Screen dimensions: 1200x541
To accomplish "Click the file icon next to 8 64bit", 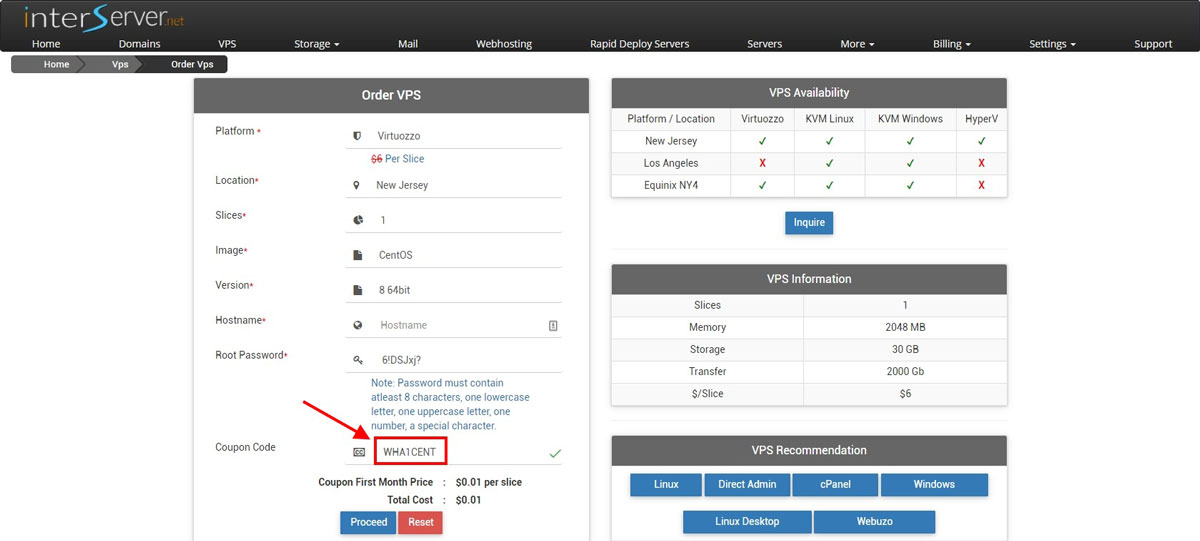I will click(357, 290).
